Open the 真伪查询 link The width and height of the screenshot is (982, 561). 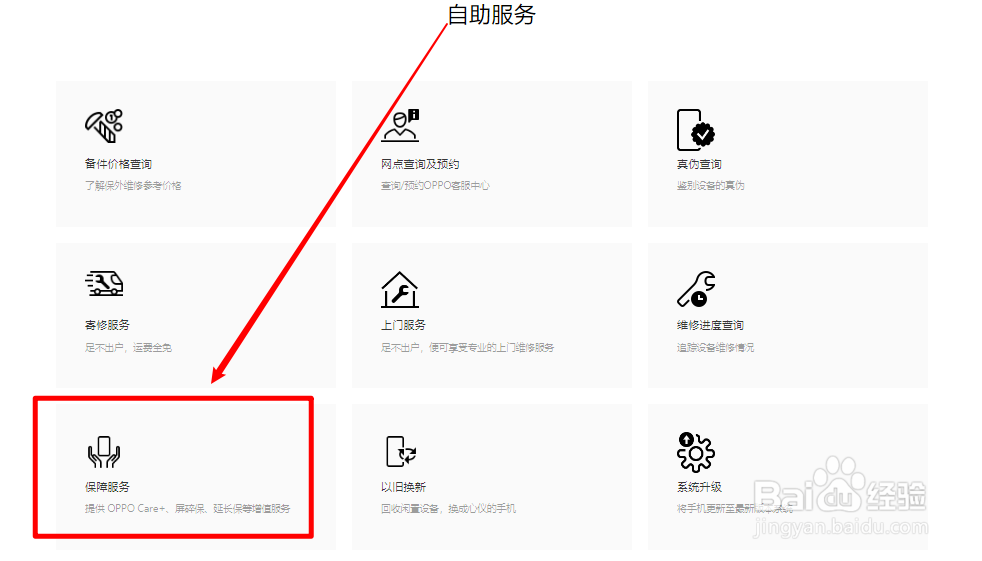699,164
